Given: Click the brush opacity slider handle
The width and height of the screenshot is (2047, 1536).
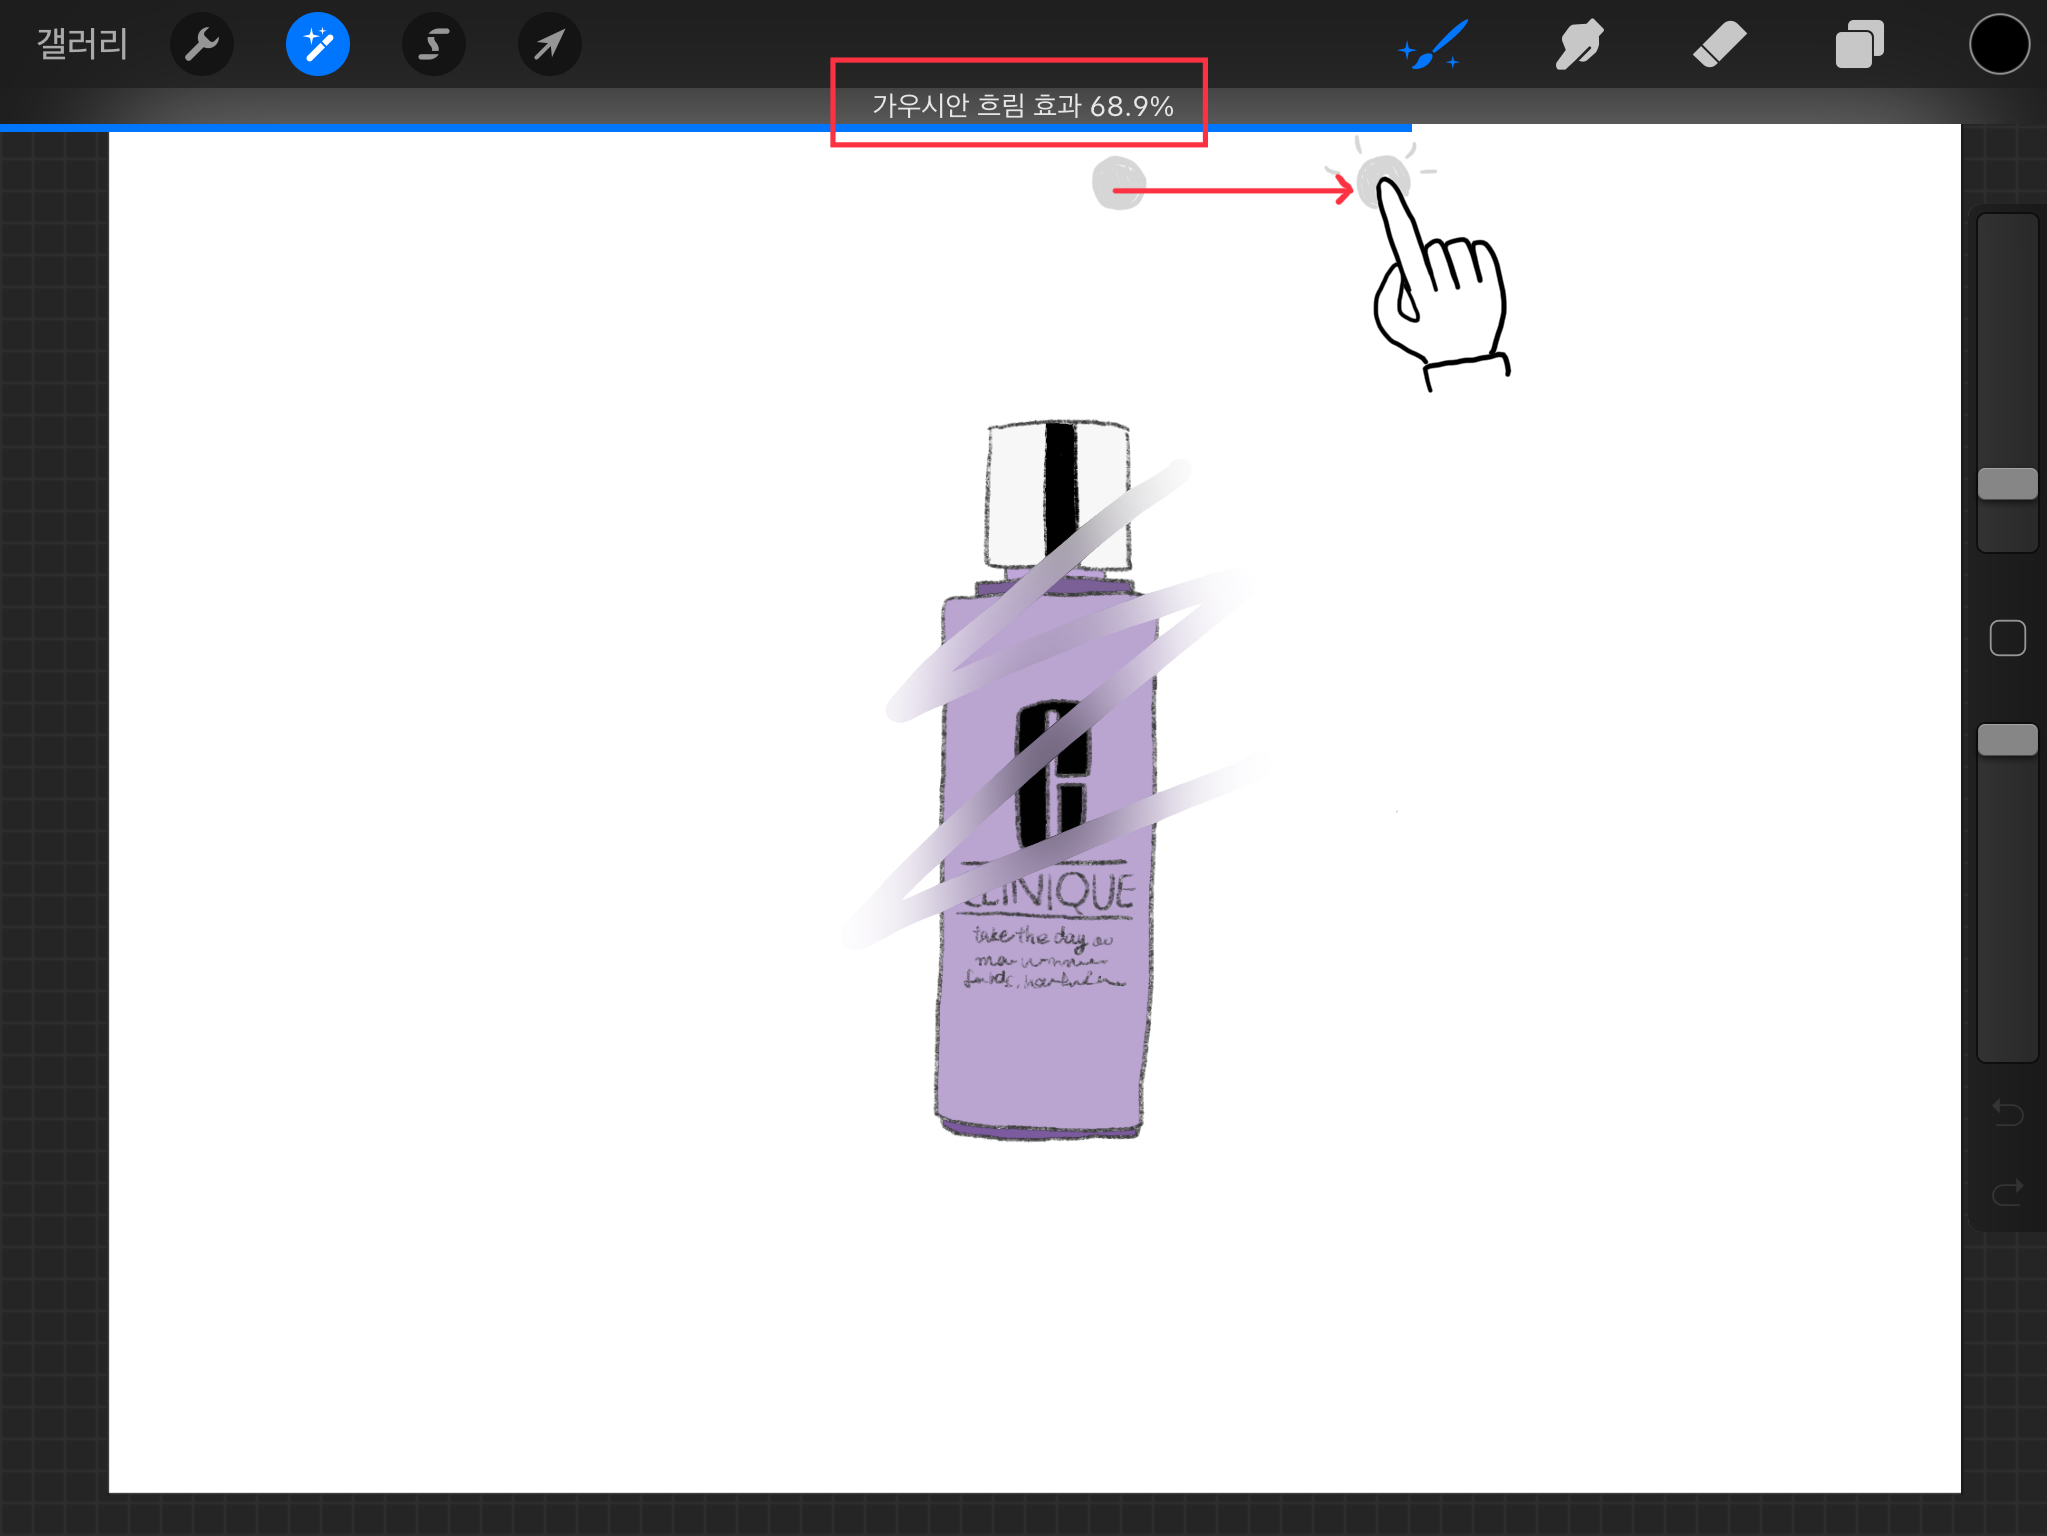Looking at the screenshot, I should pyautogui.click(x=2007, y=740).
